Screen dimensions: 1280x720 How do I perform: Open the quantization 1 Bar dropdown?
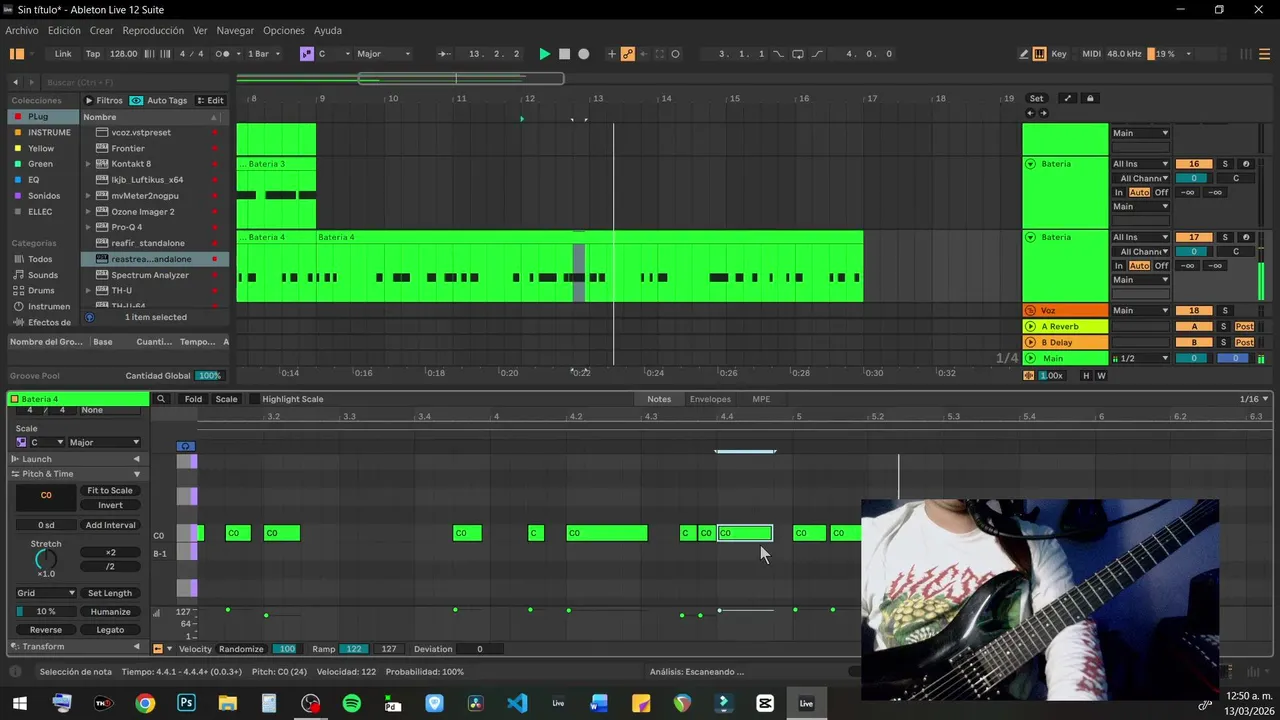264,54
